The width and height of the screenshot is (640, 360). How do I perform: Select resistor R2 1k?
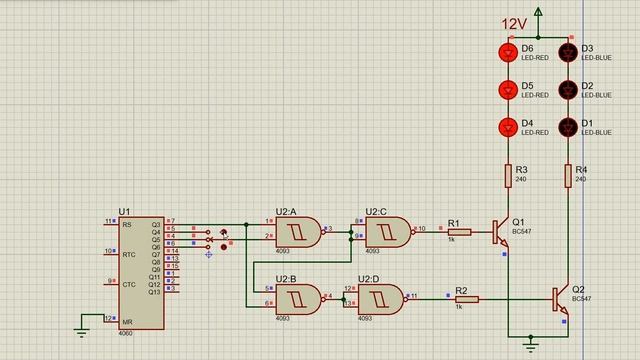(x=467, y=300)
